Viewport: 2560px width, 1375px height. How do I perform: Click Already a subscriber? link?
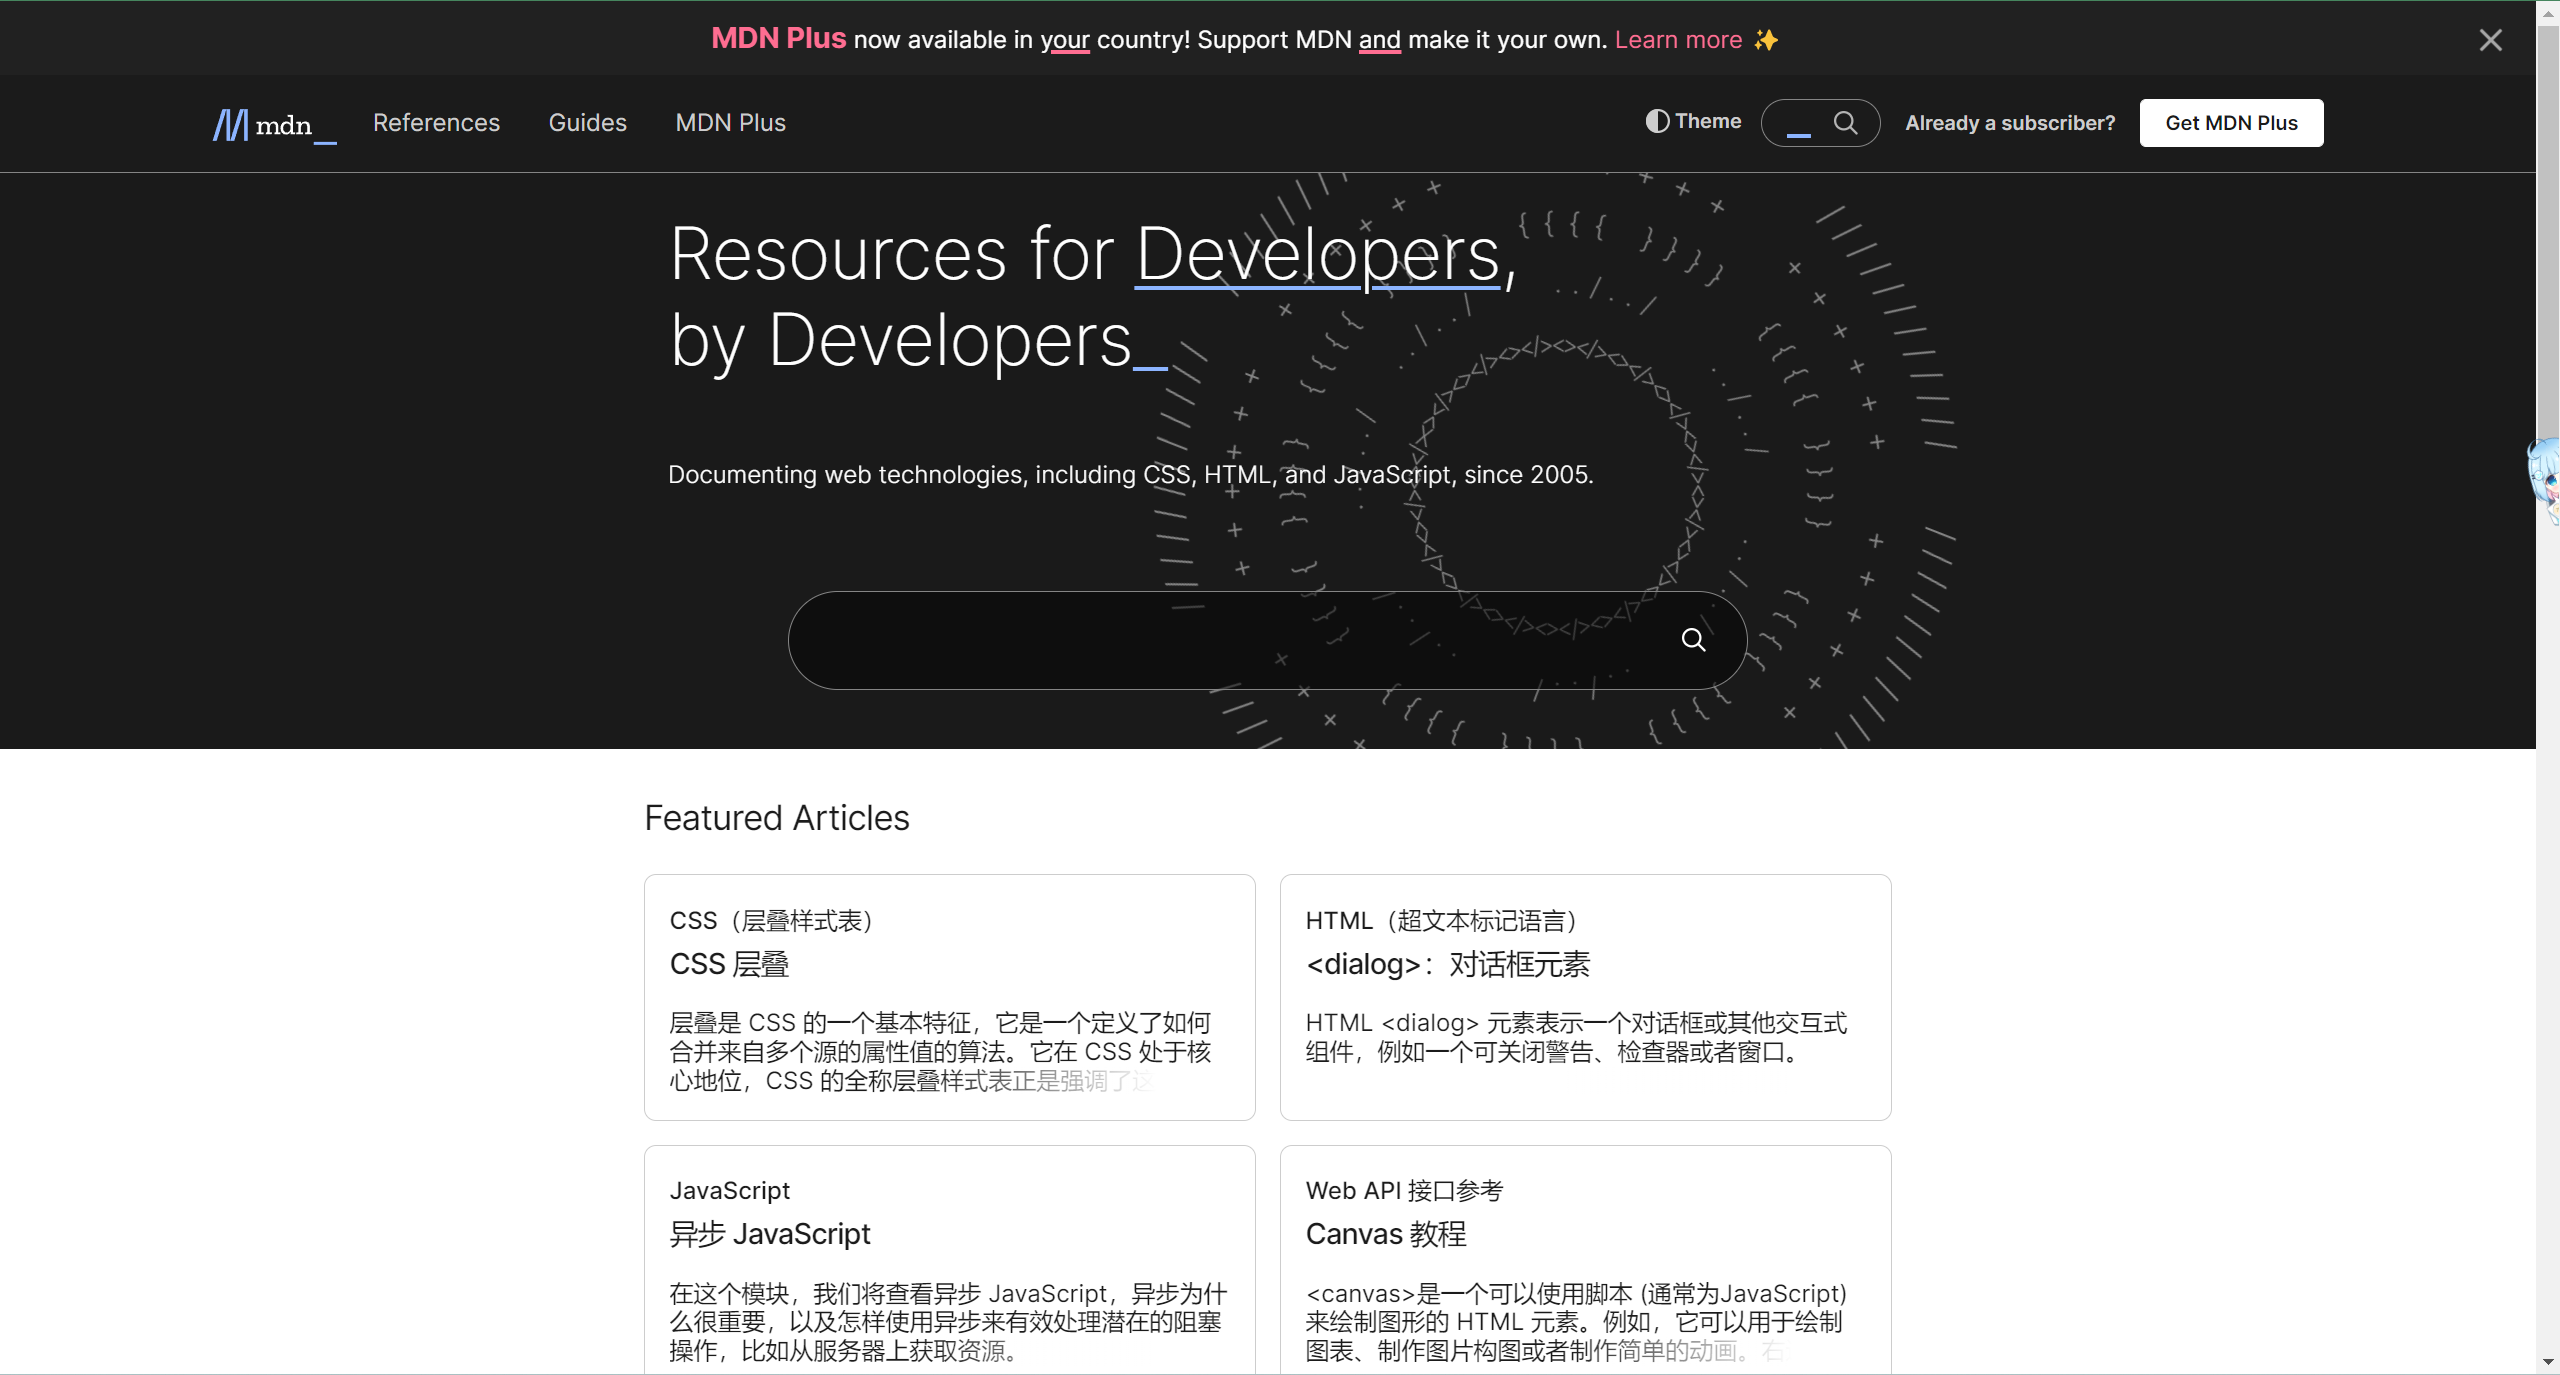click(x=2010, y=123)
